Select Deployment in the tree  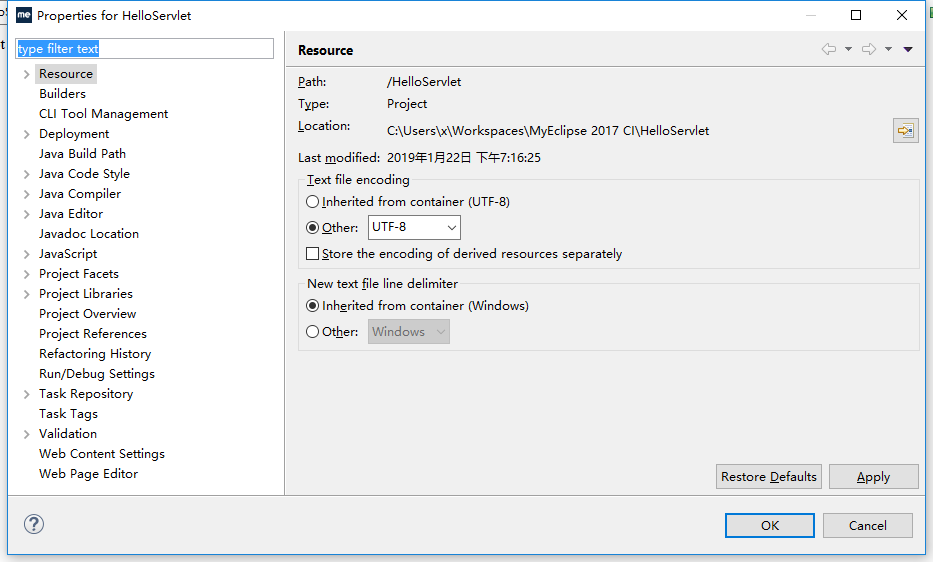click(74, 134)
